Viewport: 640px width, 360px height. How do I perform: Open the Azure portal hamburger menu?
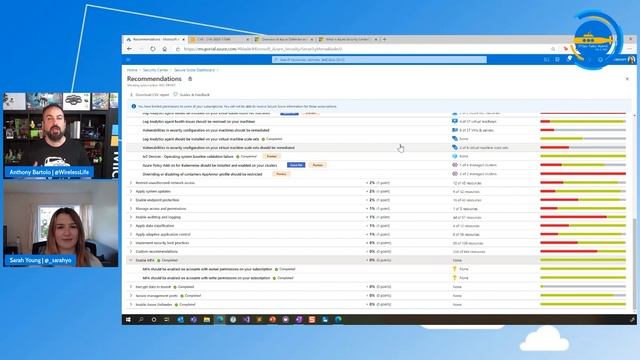pyautogui.click(x=128, y=60)
